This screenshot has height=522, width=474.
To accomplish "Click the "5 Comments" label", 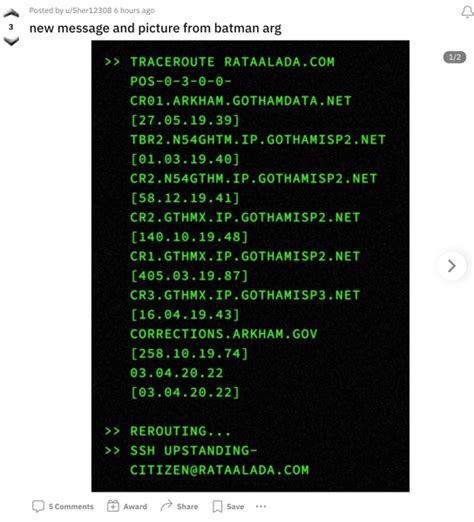I will click(x=71, y=506).
